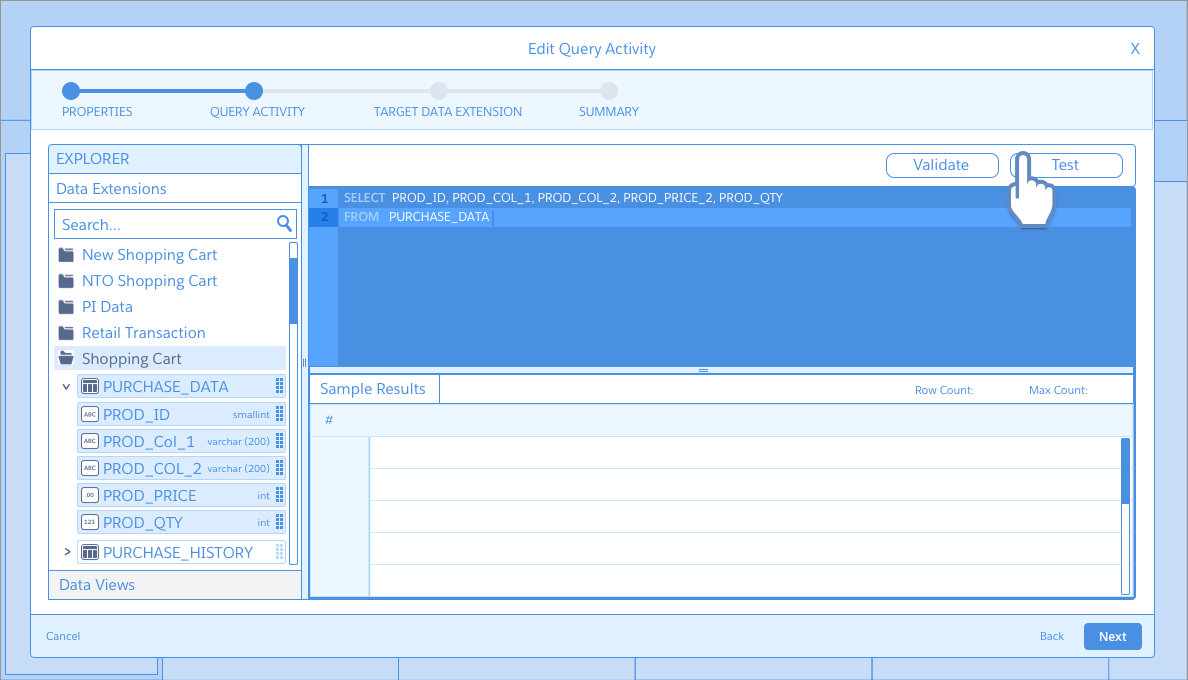Click the search magnifier icon in Explorer
Screen dimensions: 1188x680
[x=284, y=224]
